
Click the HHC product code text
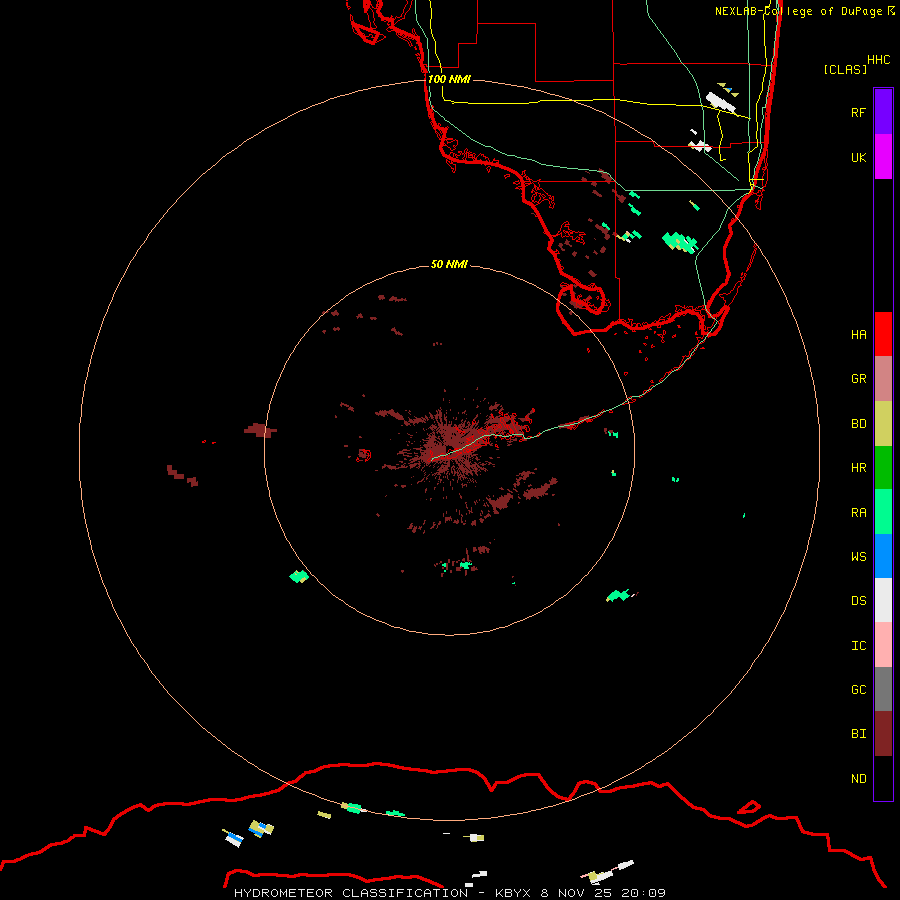(x=879, y=60)
